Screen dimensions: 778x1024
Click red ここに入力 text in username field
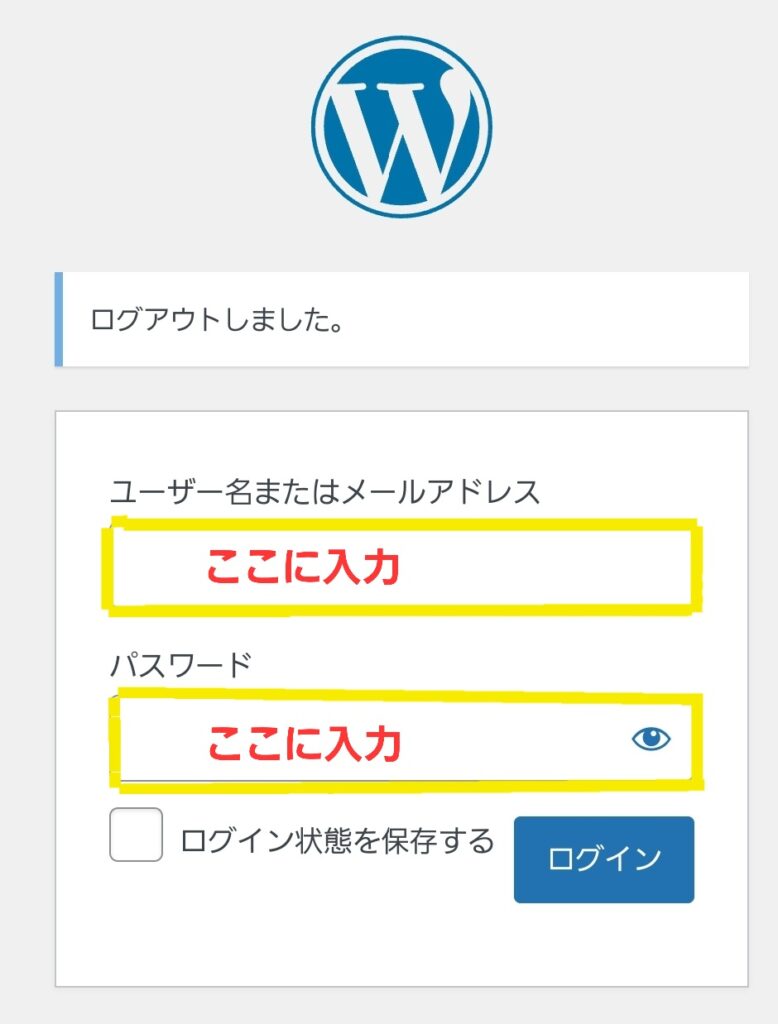303,566
